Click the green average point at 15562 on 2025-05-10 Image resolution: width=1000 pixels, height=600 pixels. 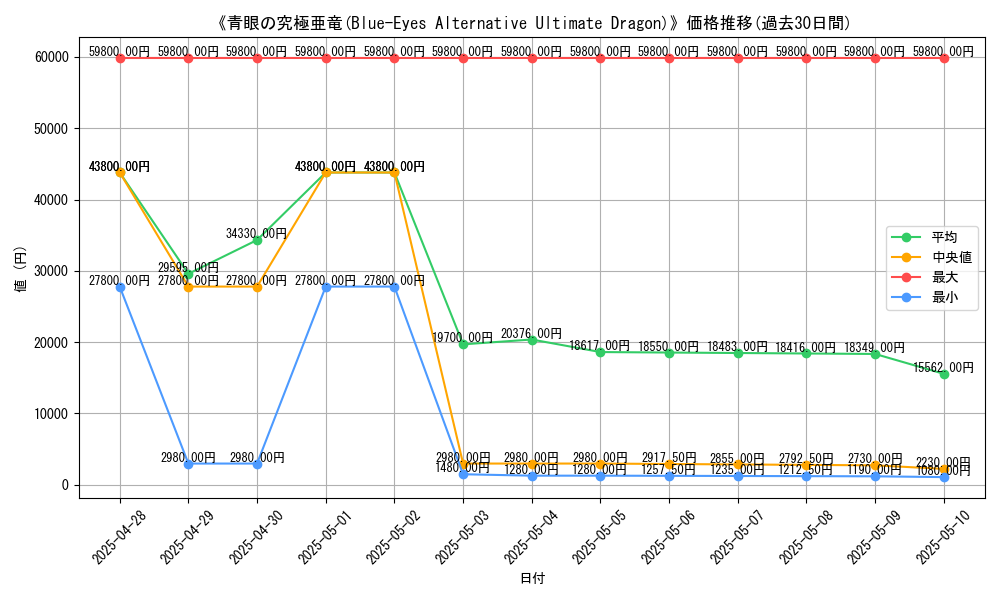tap(944, 374)
